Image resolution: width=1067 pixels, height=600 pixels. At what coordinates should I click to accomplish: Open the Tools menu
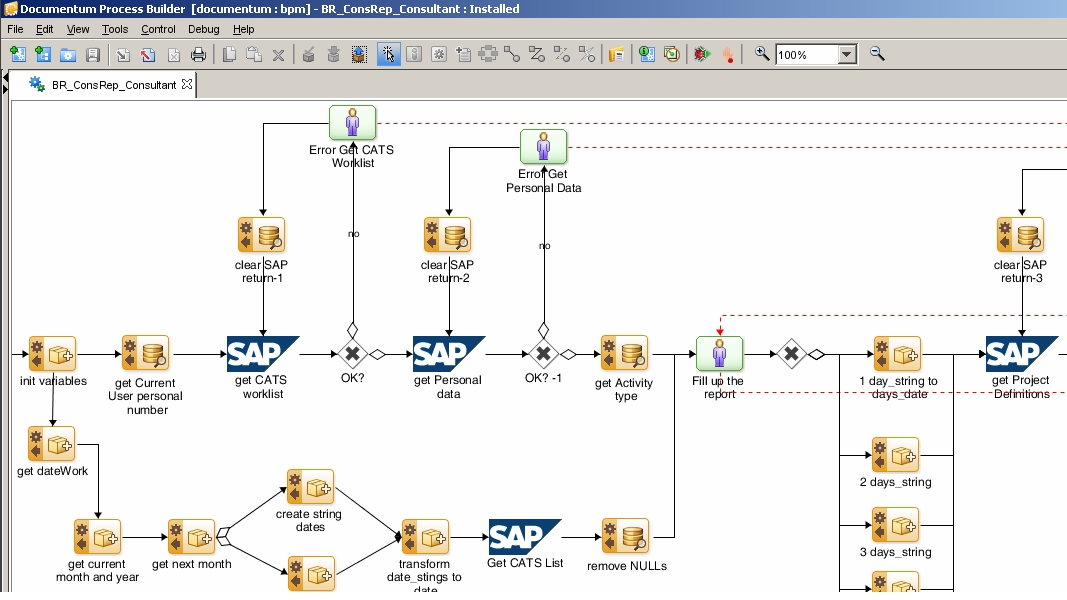point(114,30)
